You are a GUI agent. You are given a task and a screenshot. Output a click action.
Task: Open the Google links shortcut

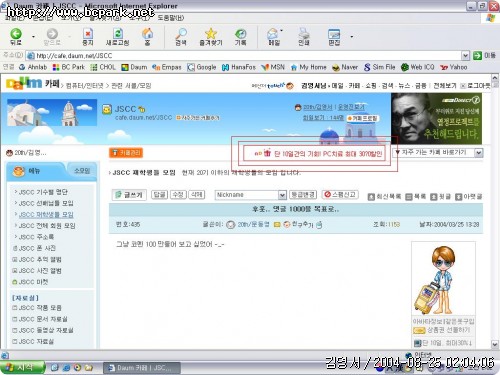pos(202,67)
